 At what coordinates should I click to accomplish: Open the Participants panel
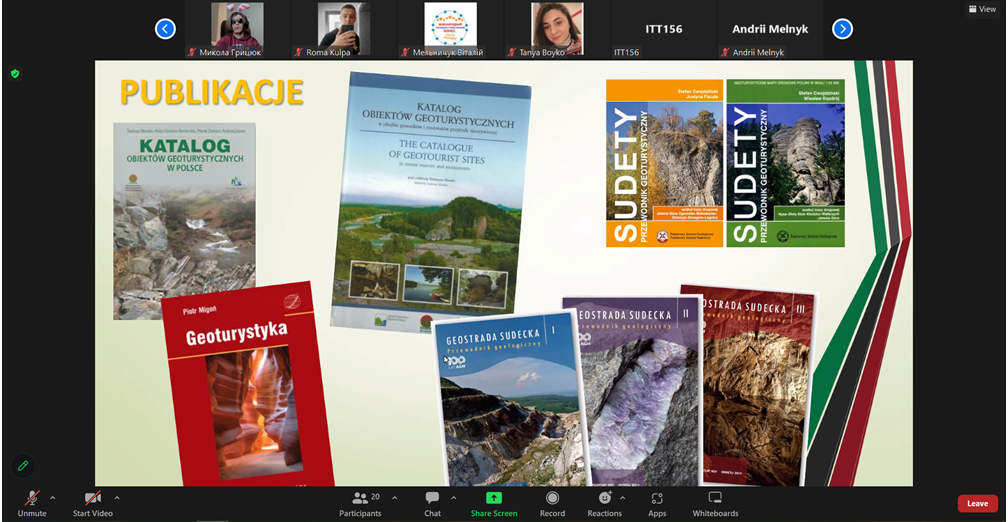click(x=360, y=502)
